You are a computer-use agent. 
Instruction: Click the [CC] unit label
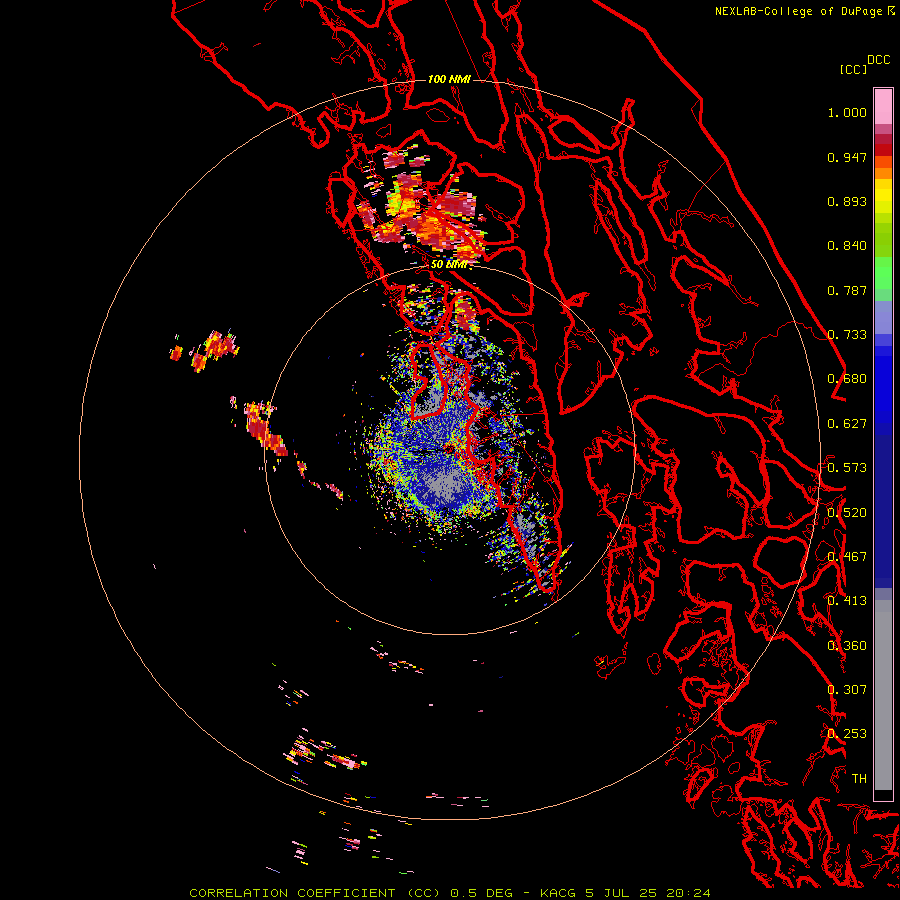853,69
